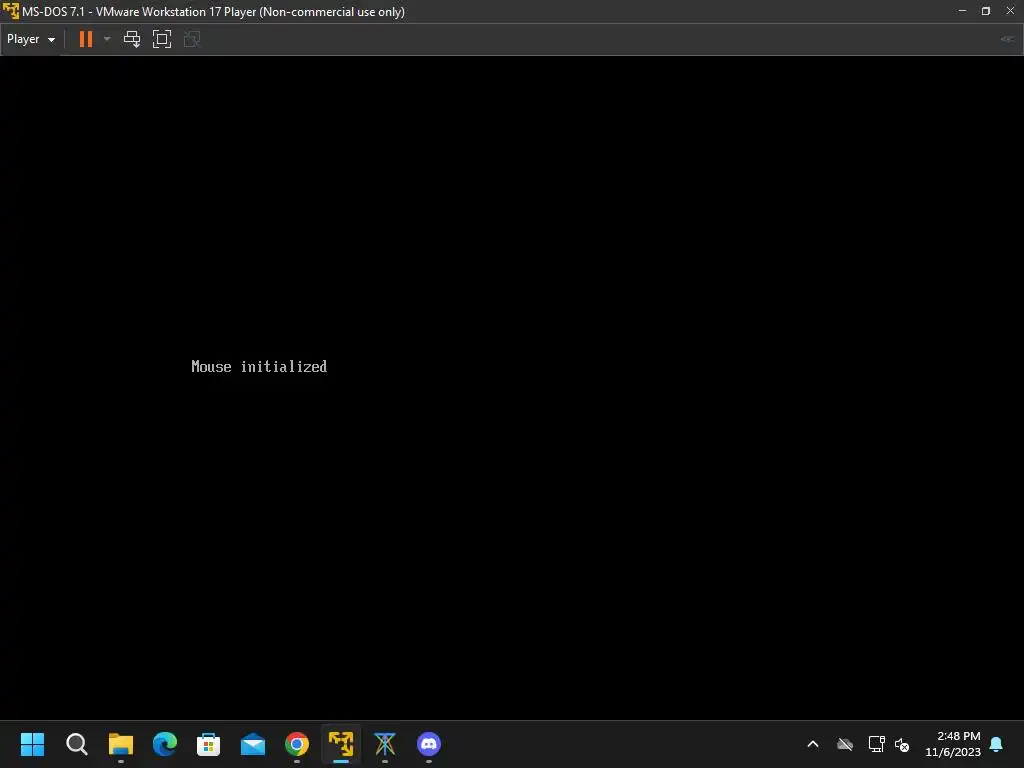Collapse the VMware toolbar with chevrons

(x=1008, y=39)
